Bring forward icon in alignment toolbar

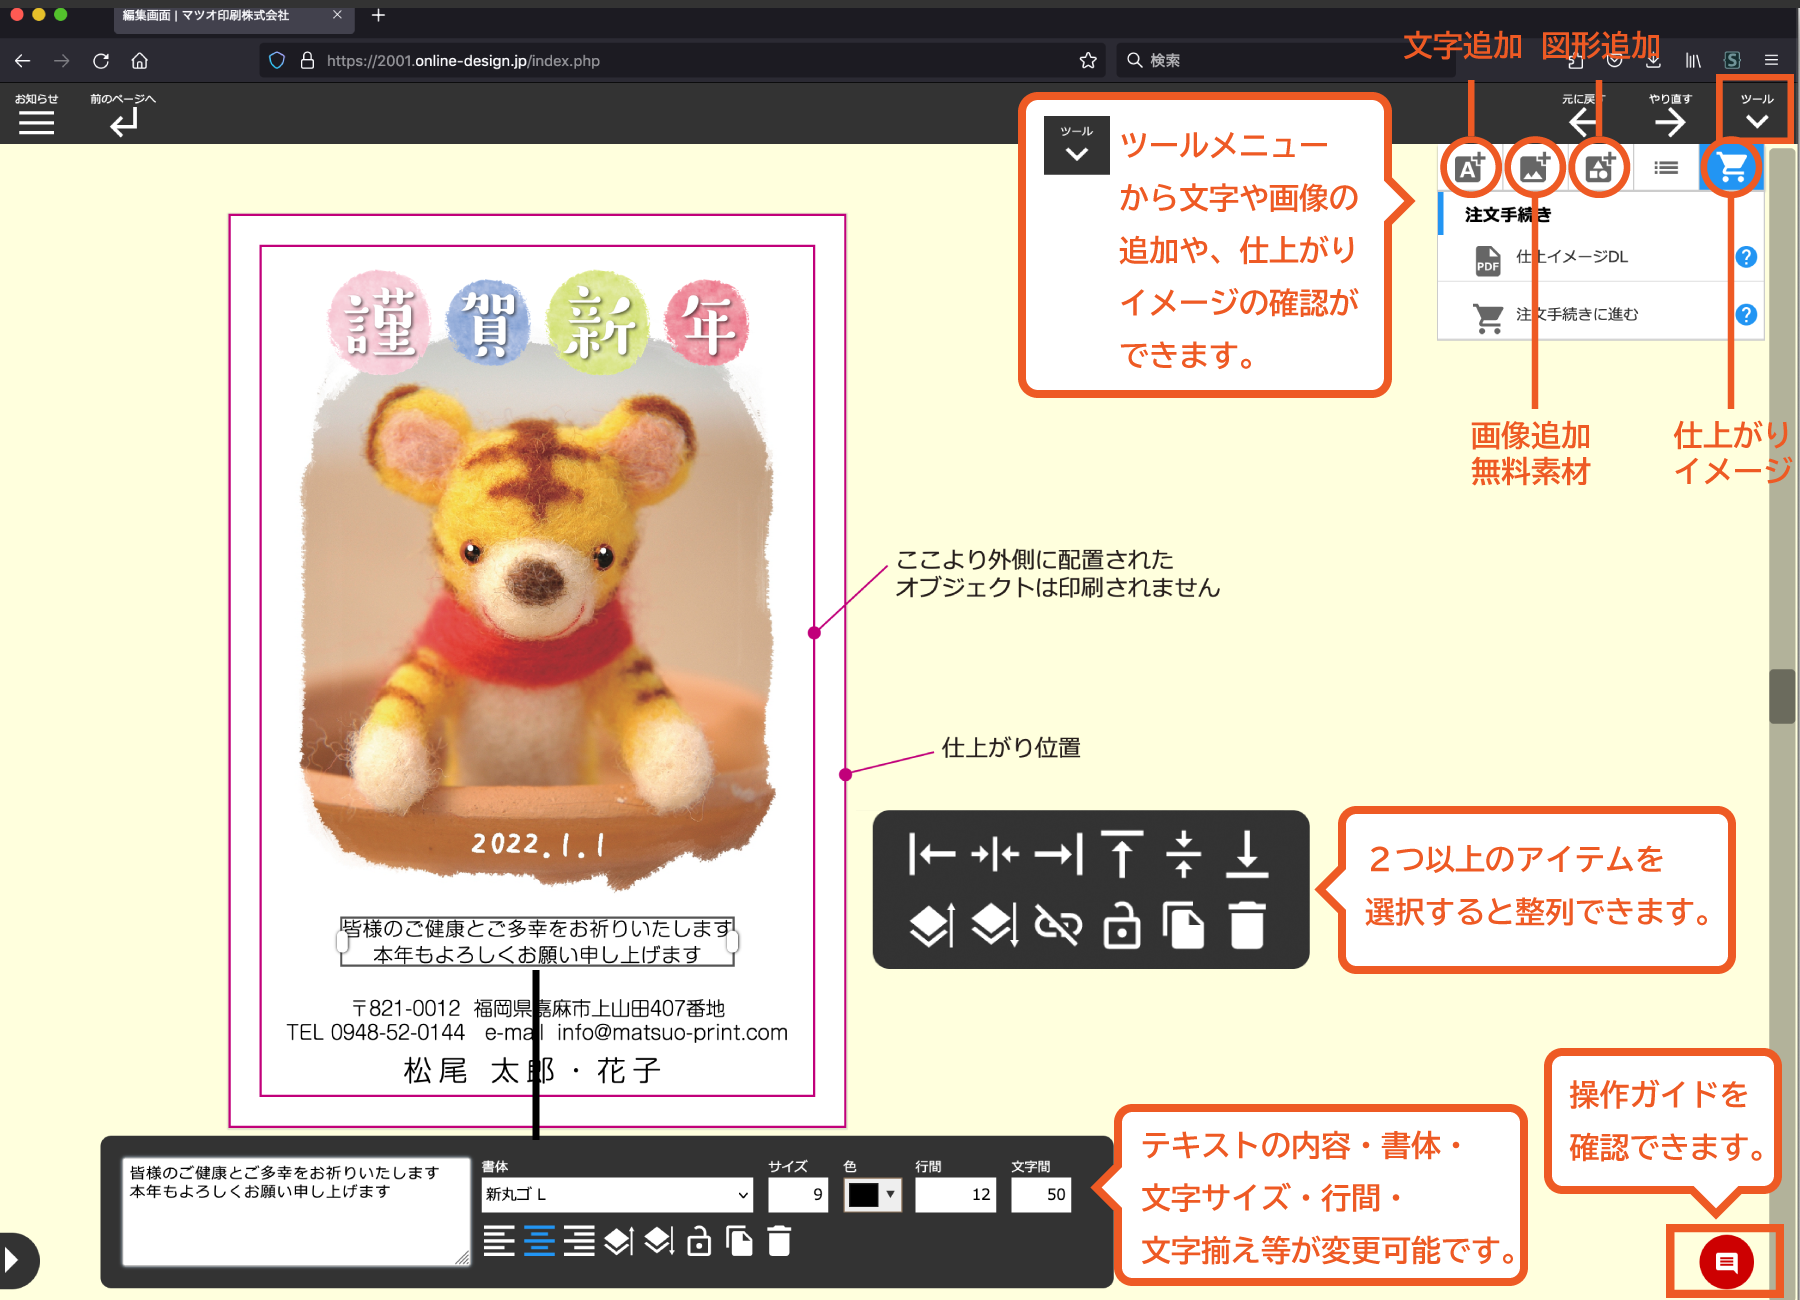[x=932, y=925]
